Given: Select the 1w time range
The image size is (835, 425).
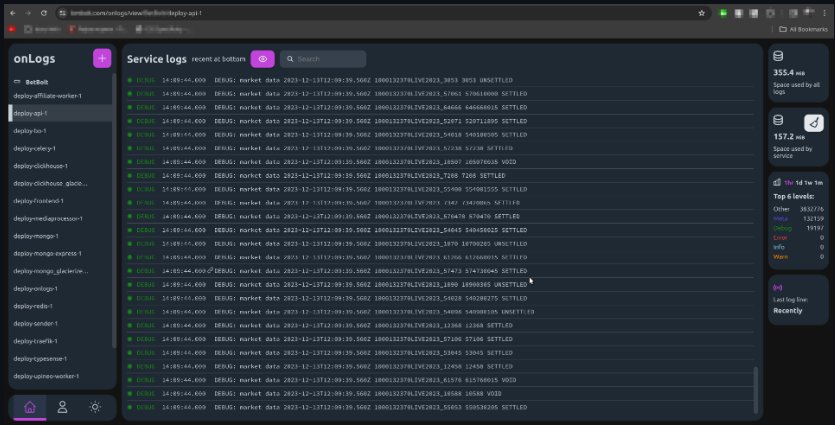Looking at the screenshot, I should [808, 183].
